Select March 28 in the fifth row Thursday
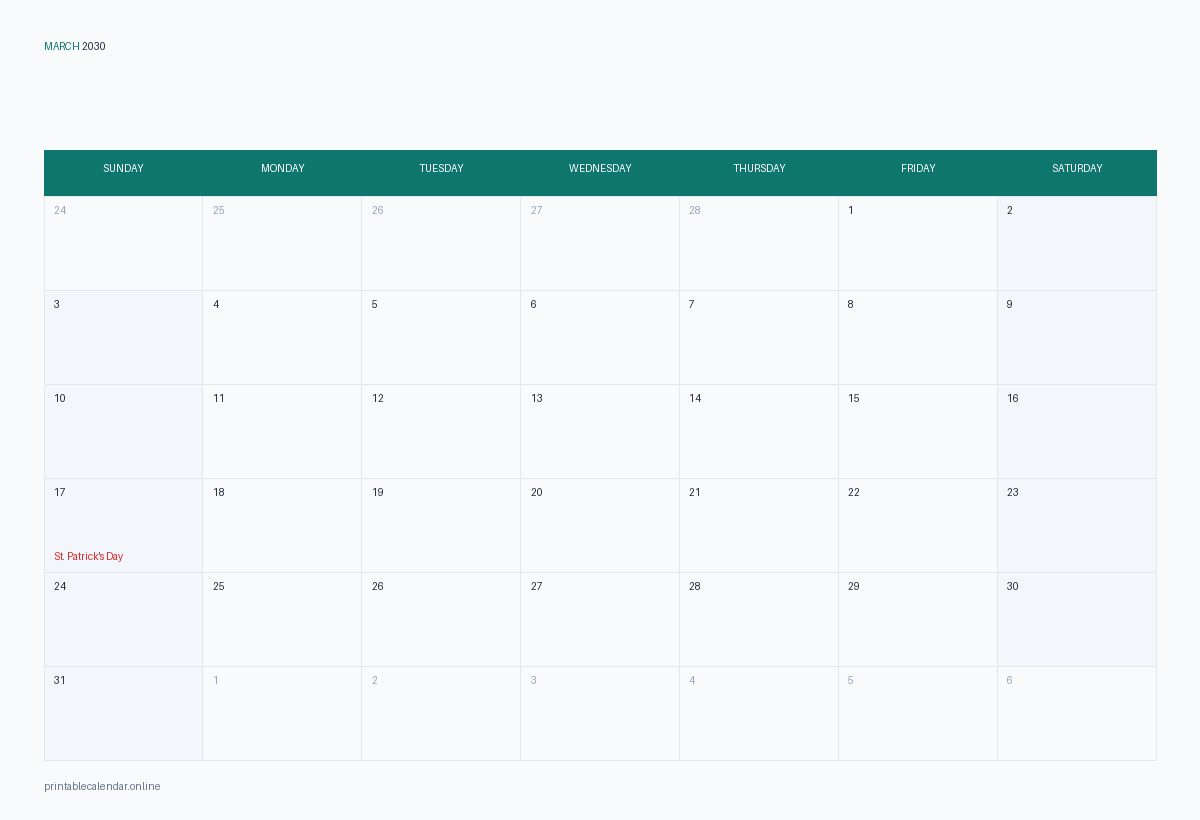Screen dimensions: 1200x820 click(x=759, y=619)
